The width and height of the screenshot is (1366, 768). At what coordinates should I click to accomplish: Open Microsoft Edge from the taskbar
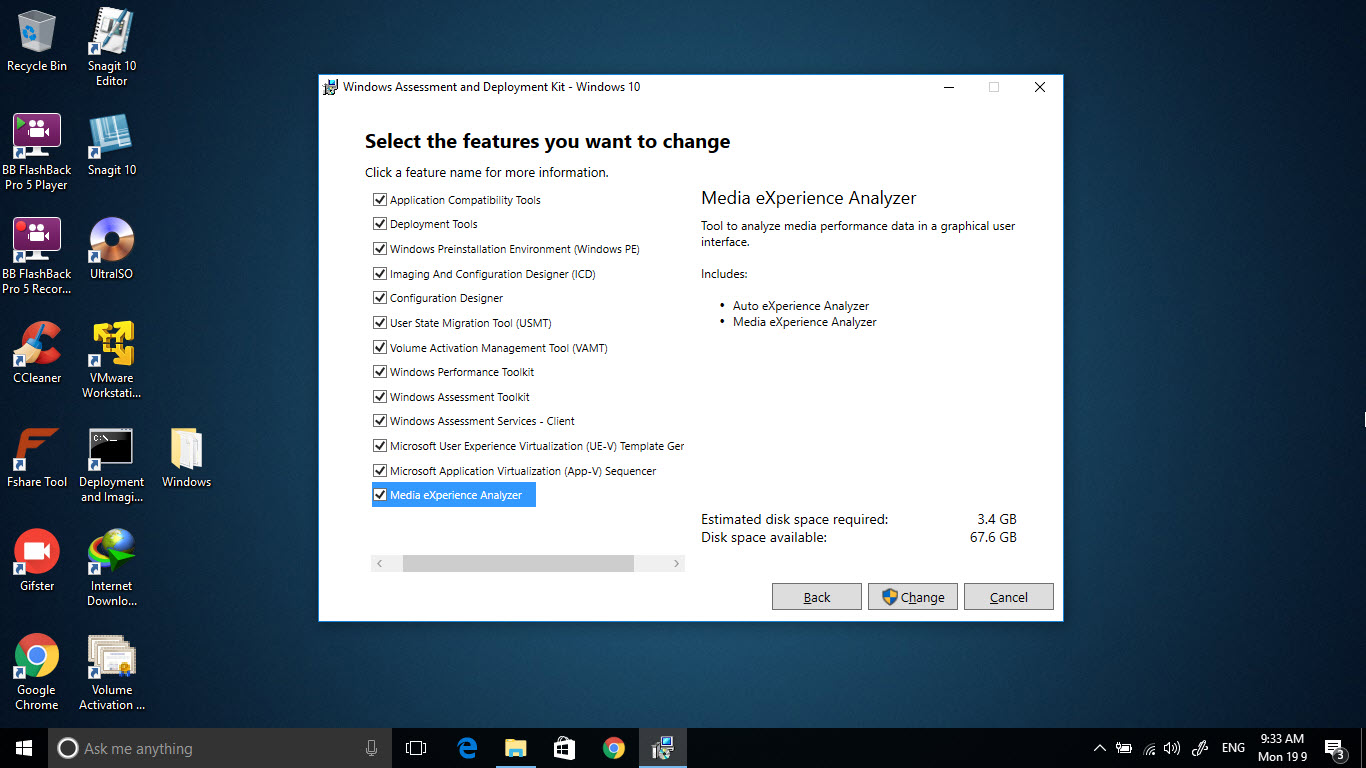466,747
